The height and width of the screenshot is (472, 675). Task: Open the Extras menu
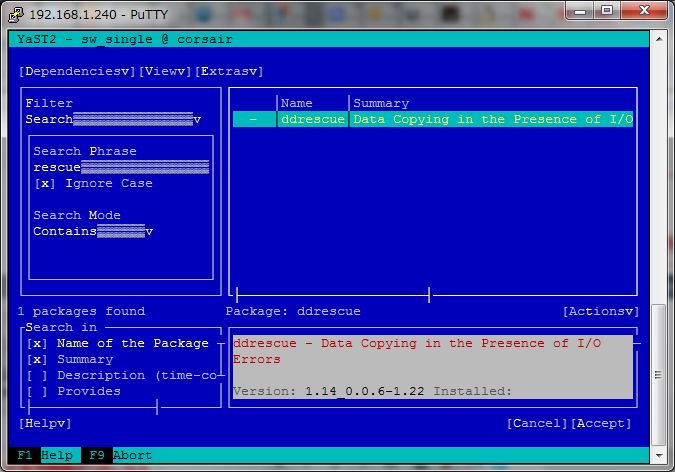point(229,71)
